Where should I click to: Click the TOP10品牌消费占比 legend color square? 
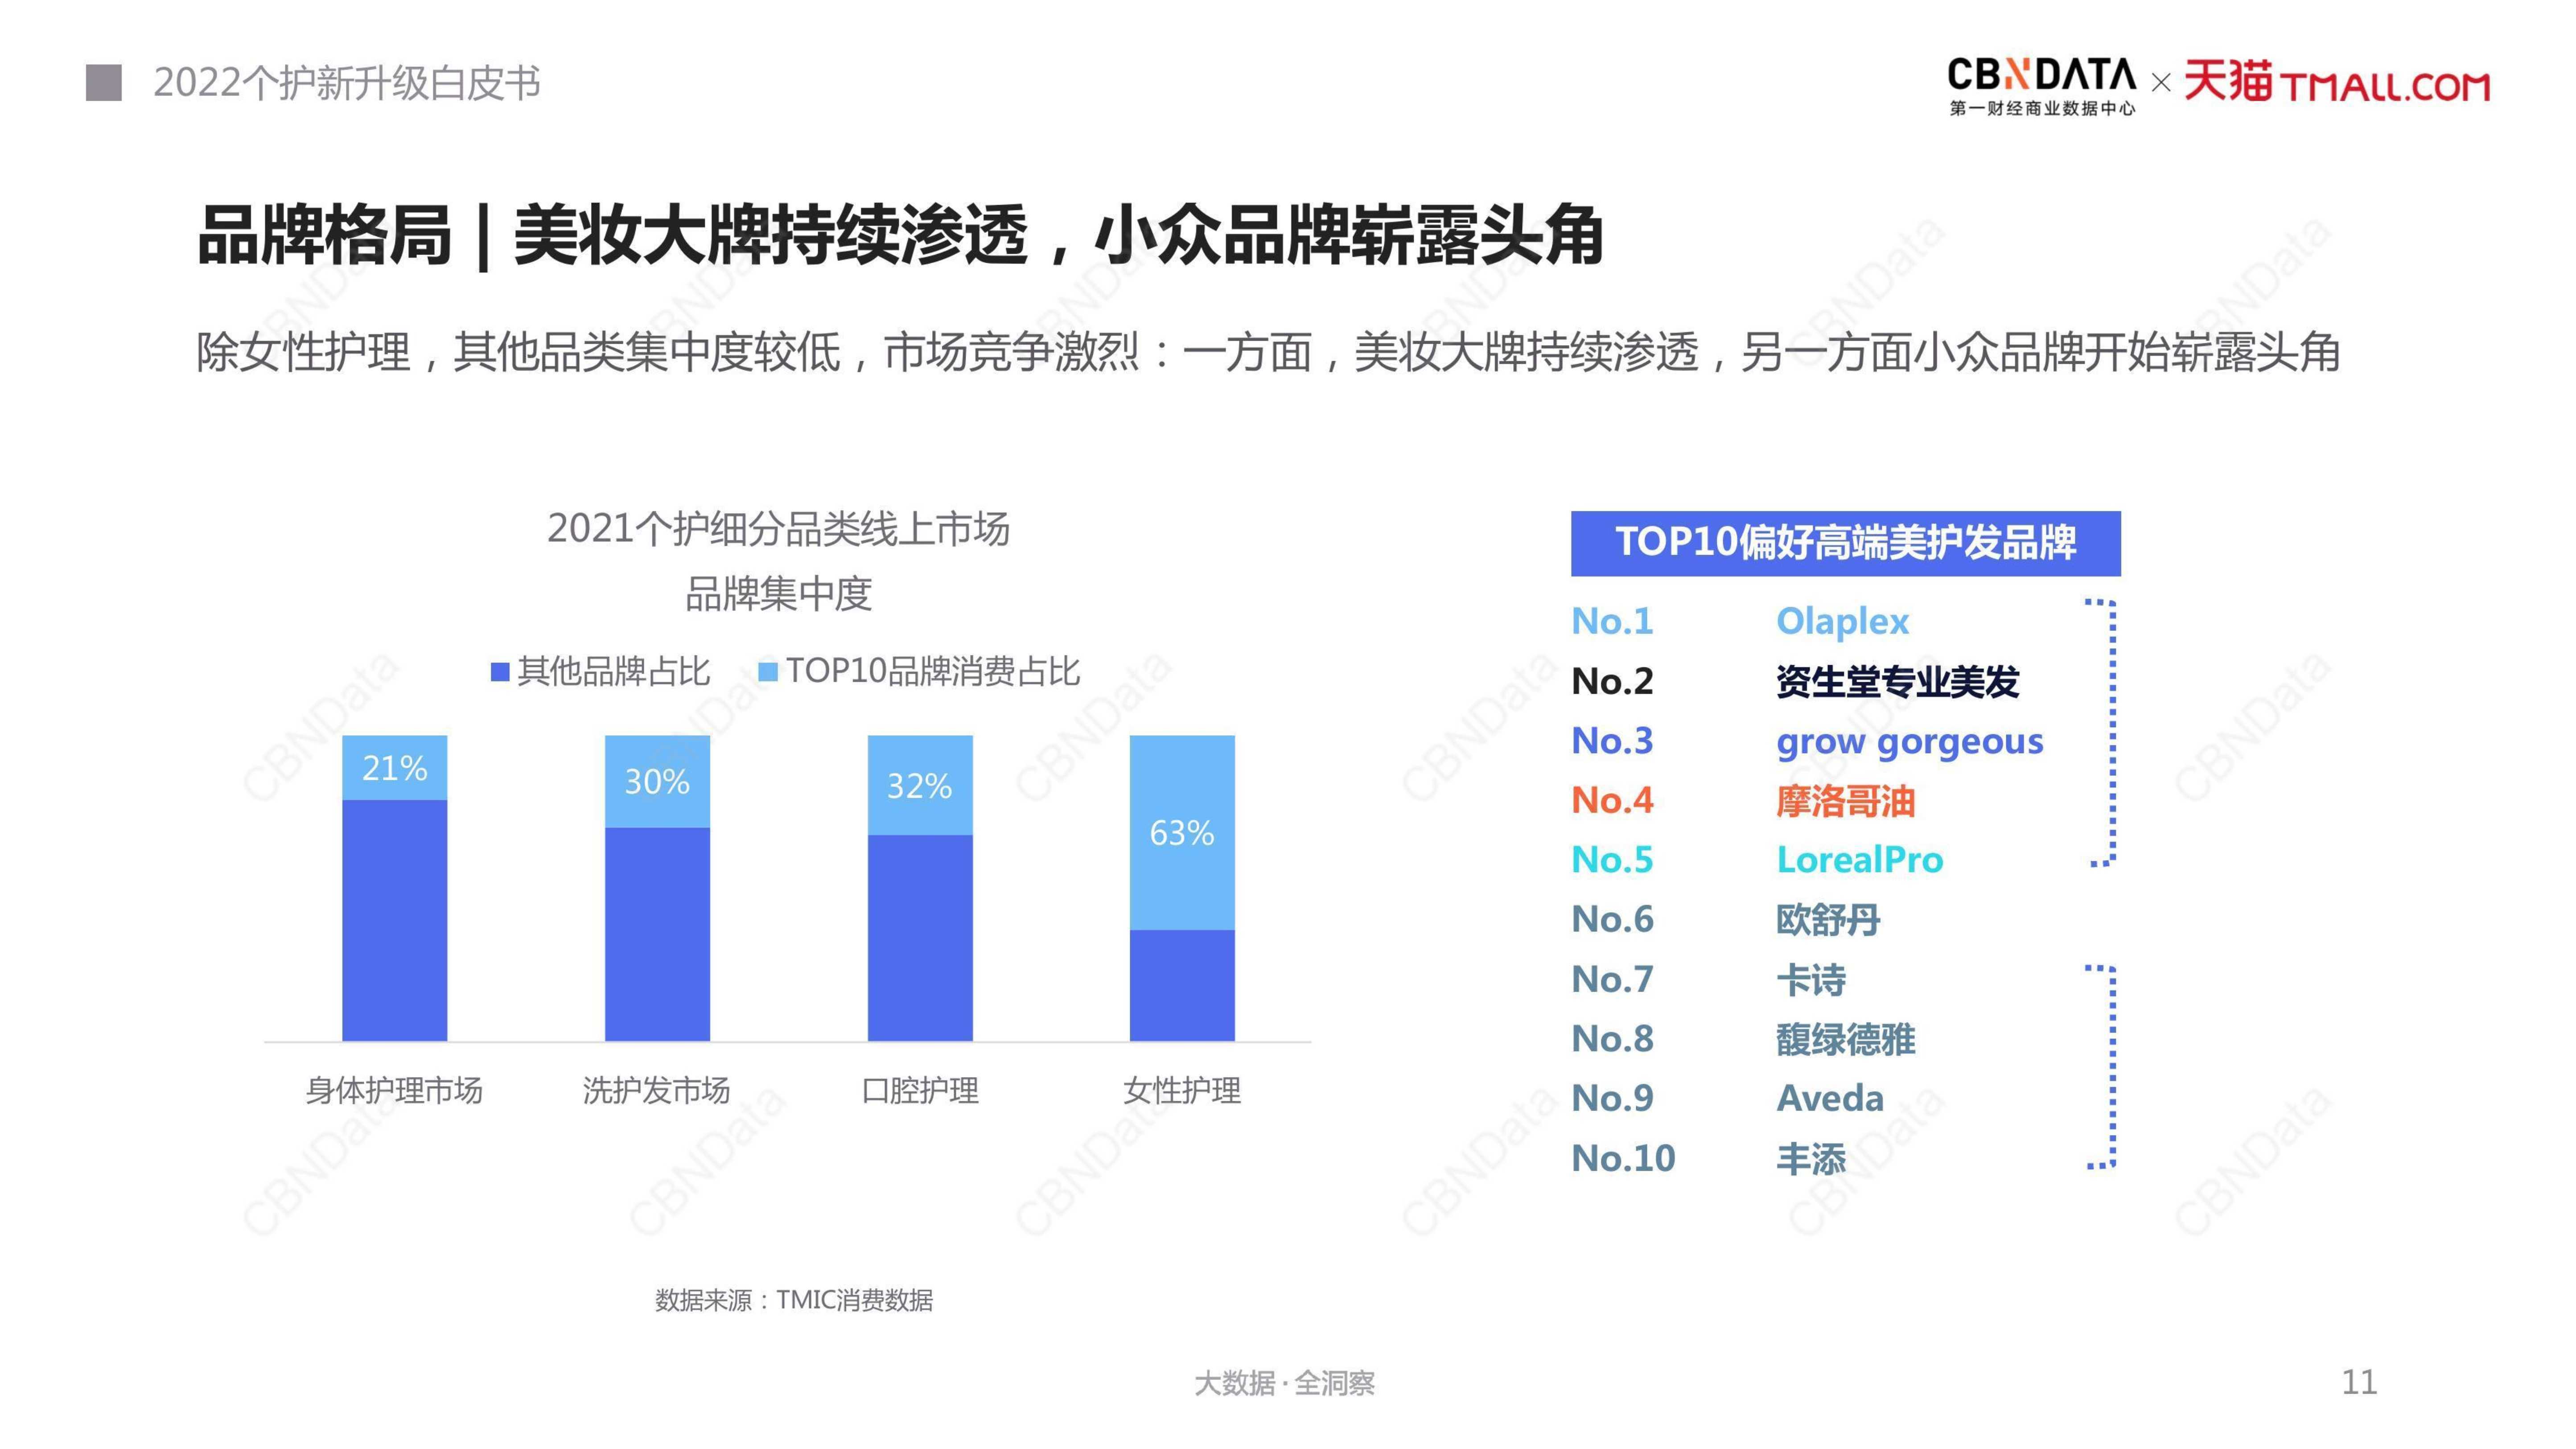[768, 672]
